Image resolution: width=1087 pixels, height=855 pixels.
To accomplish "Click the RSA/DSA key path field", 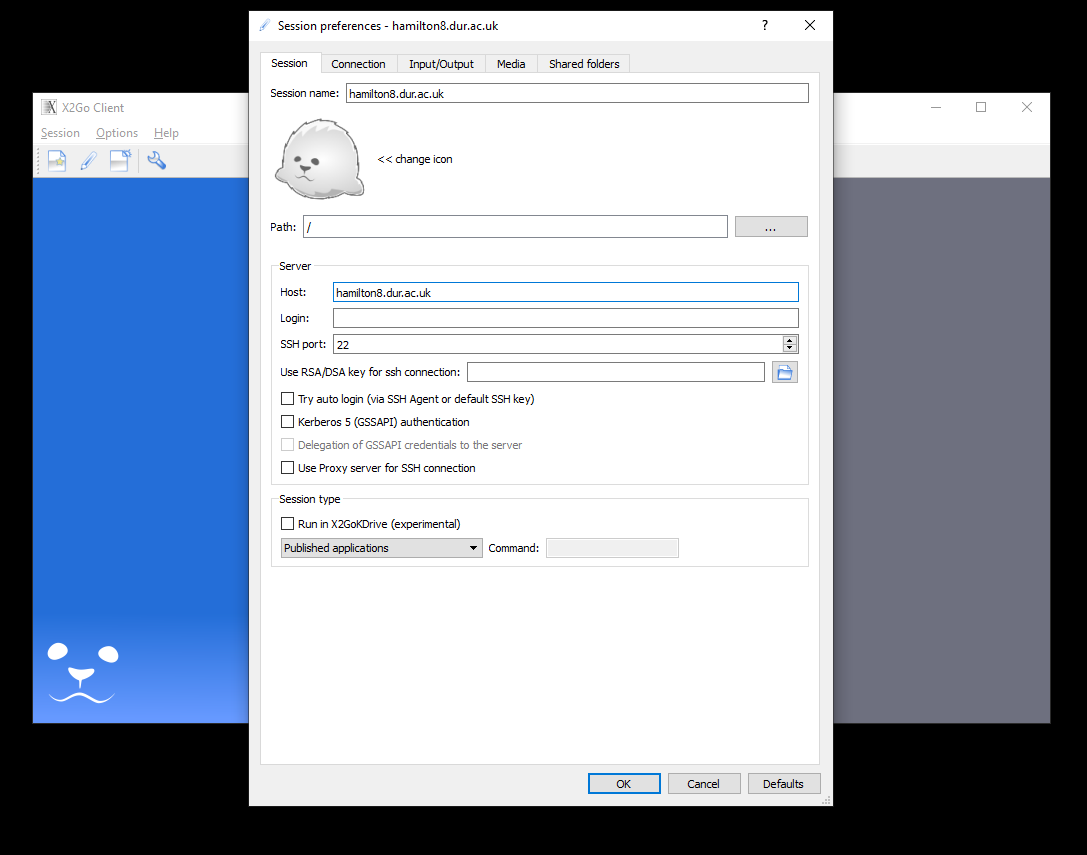I will 616,372.
